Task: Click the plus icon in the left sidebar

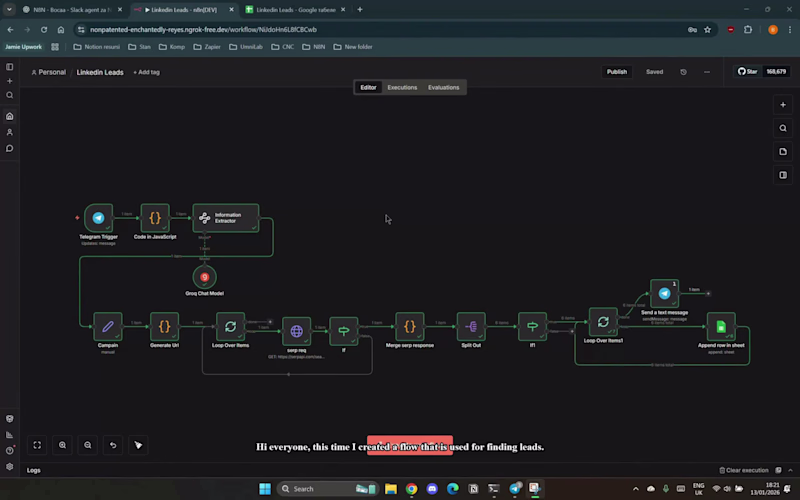Action: [10, 81]
